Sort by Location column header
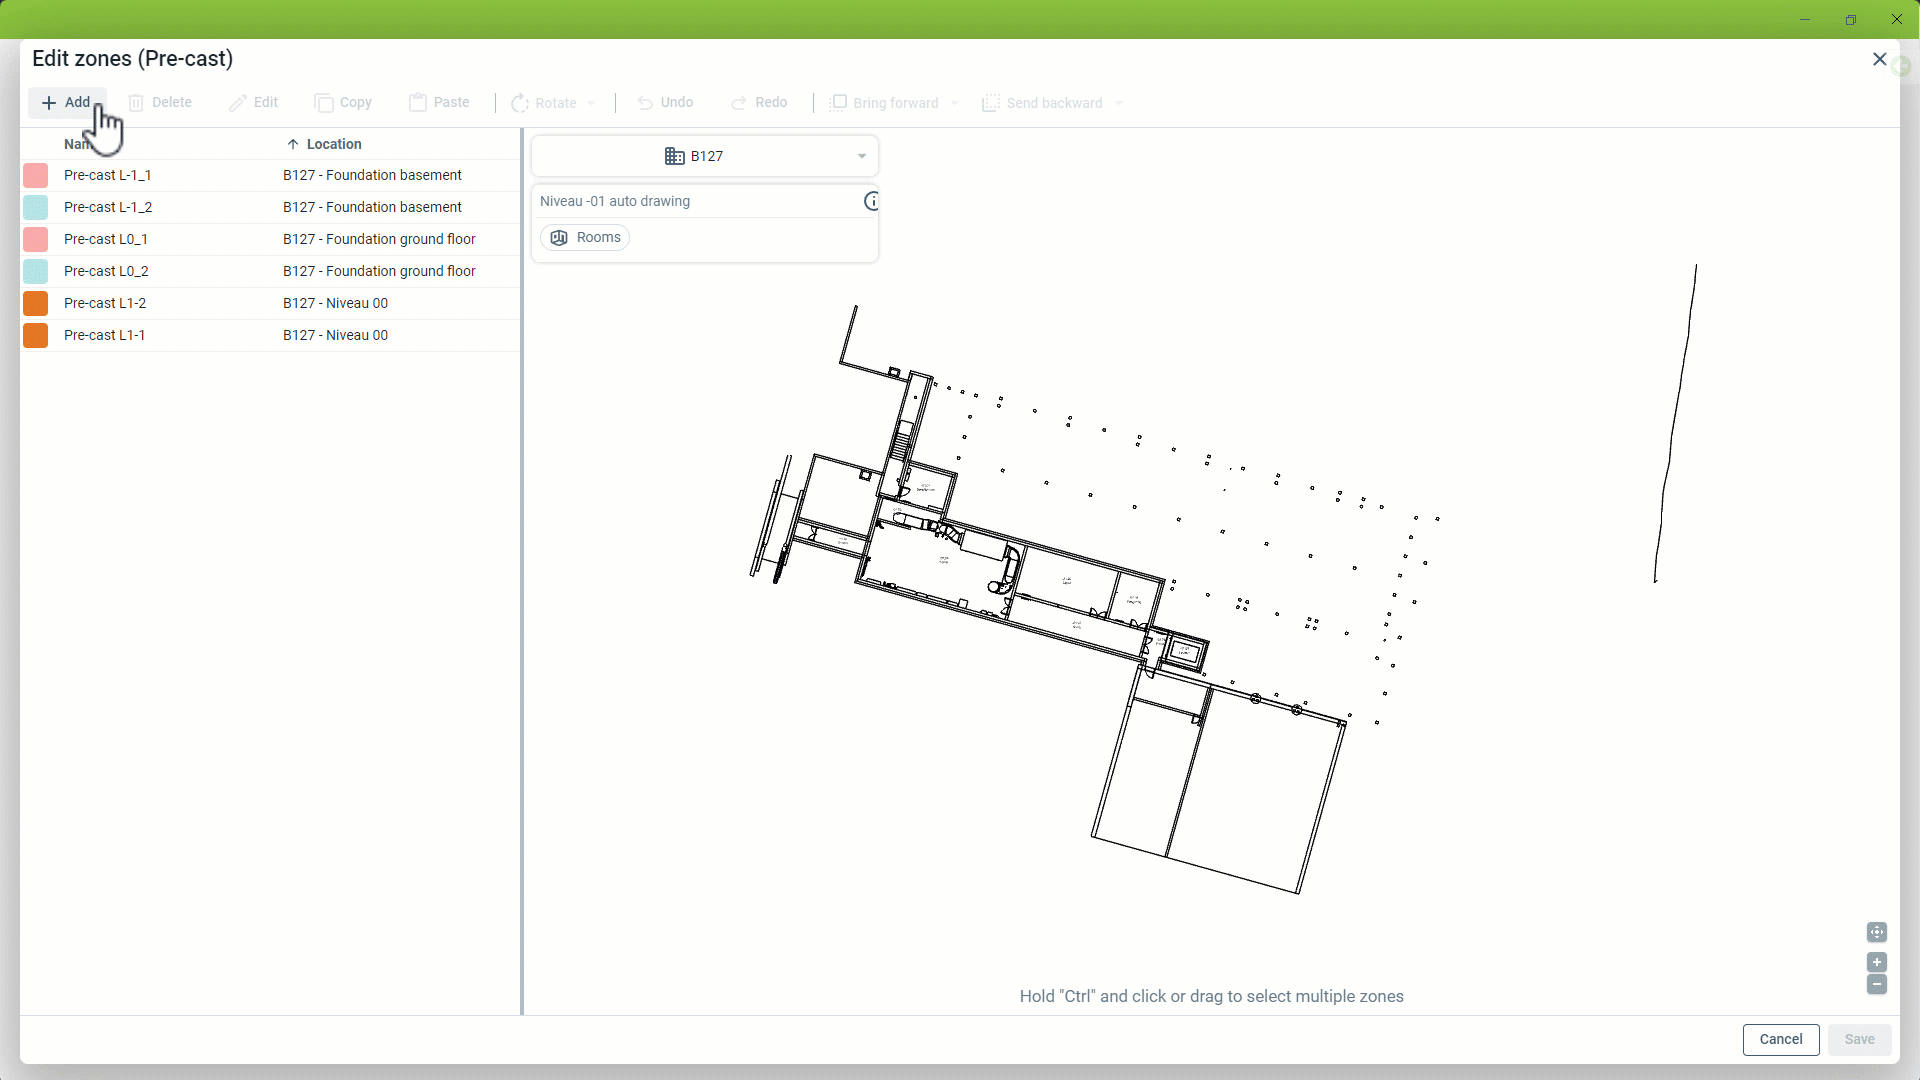The height and width of the screenshot is (1080, 1920). pyautogui.click(x=333, y=144)
